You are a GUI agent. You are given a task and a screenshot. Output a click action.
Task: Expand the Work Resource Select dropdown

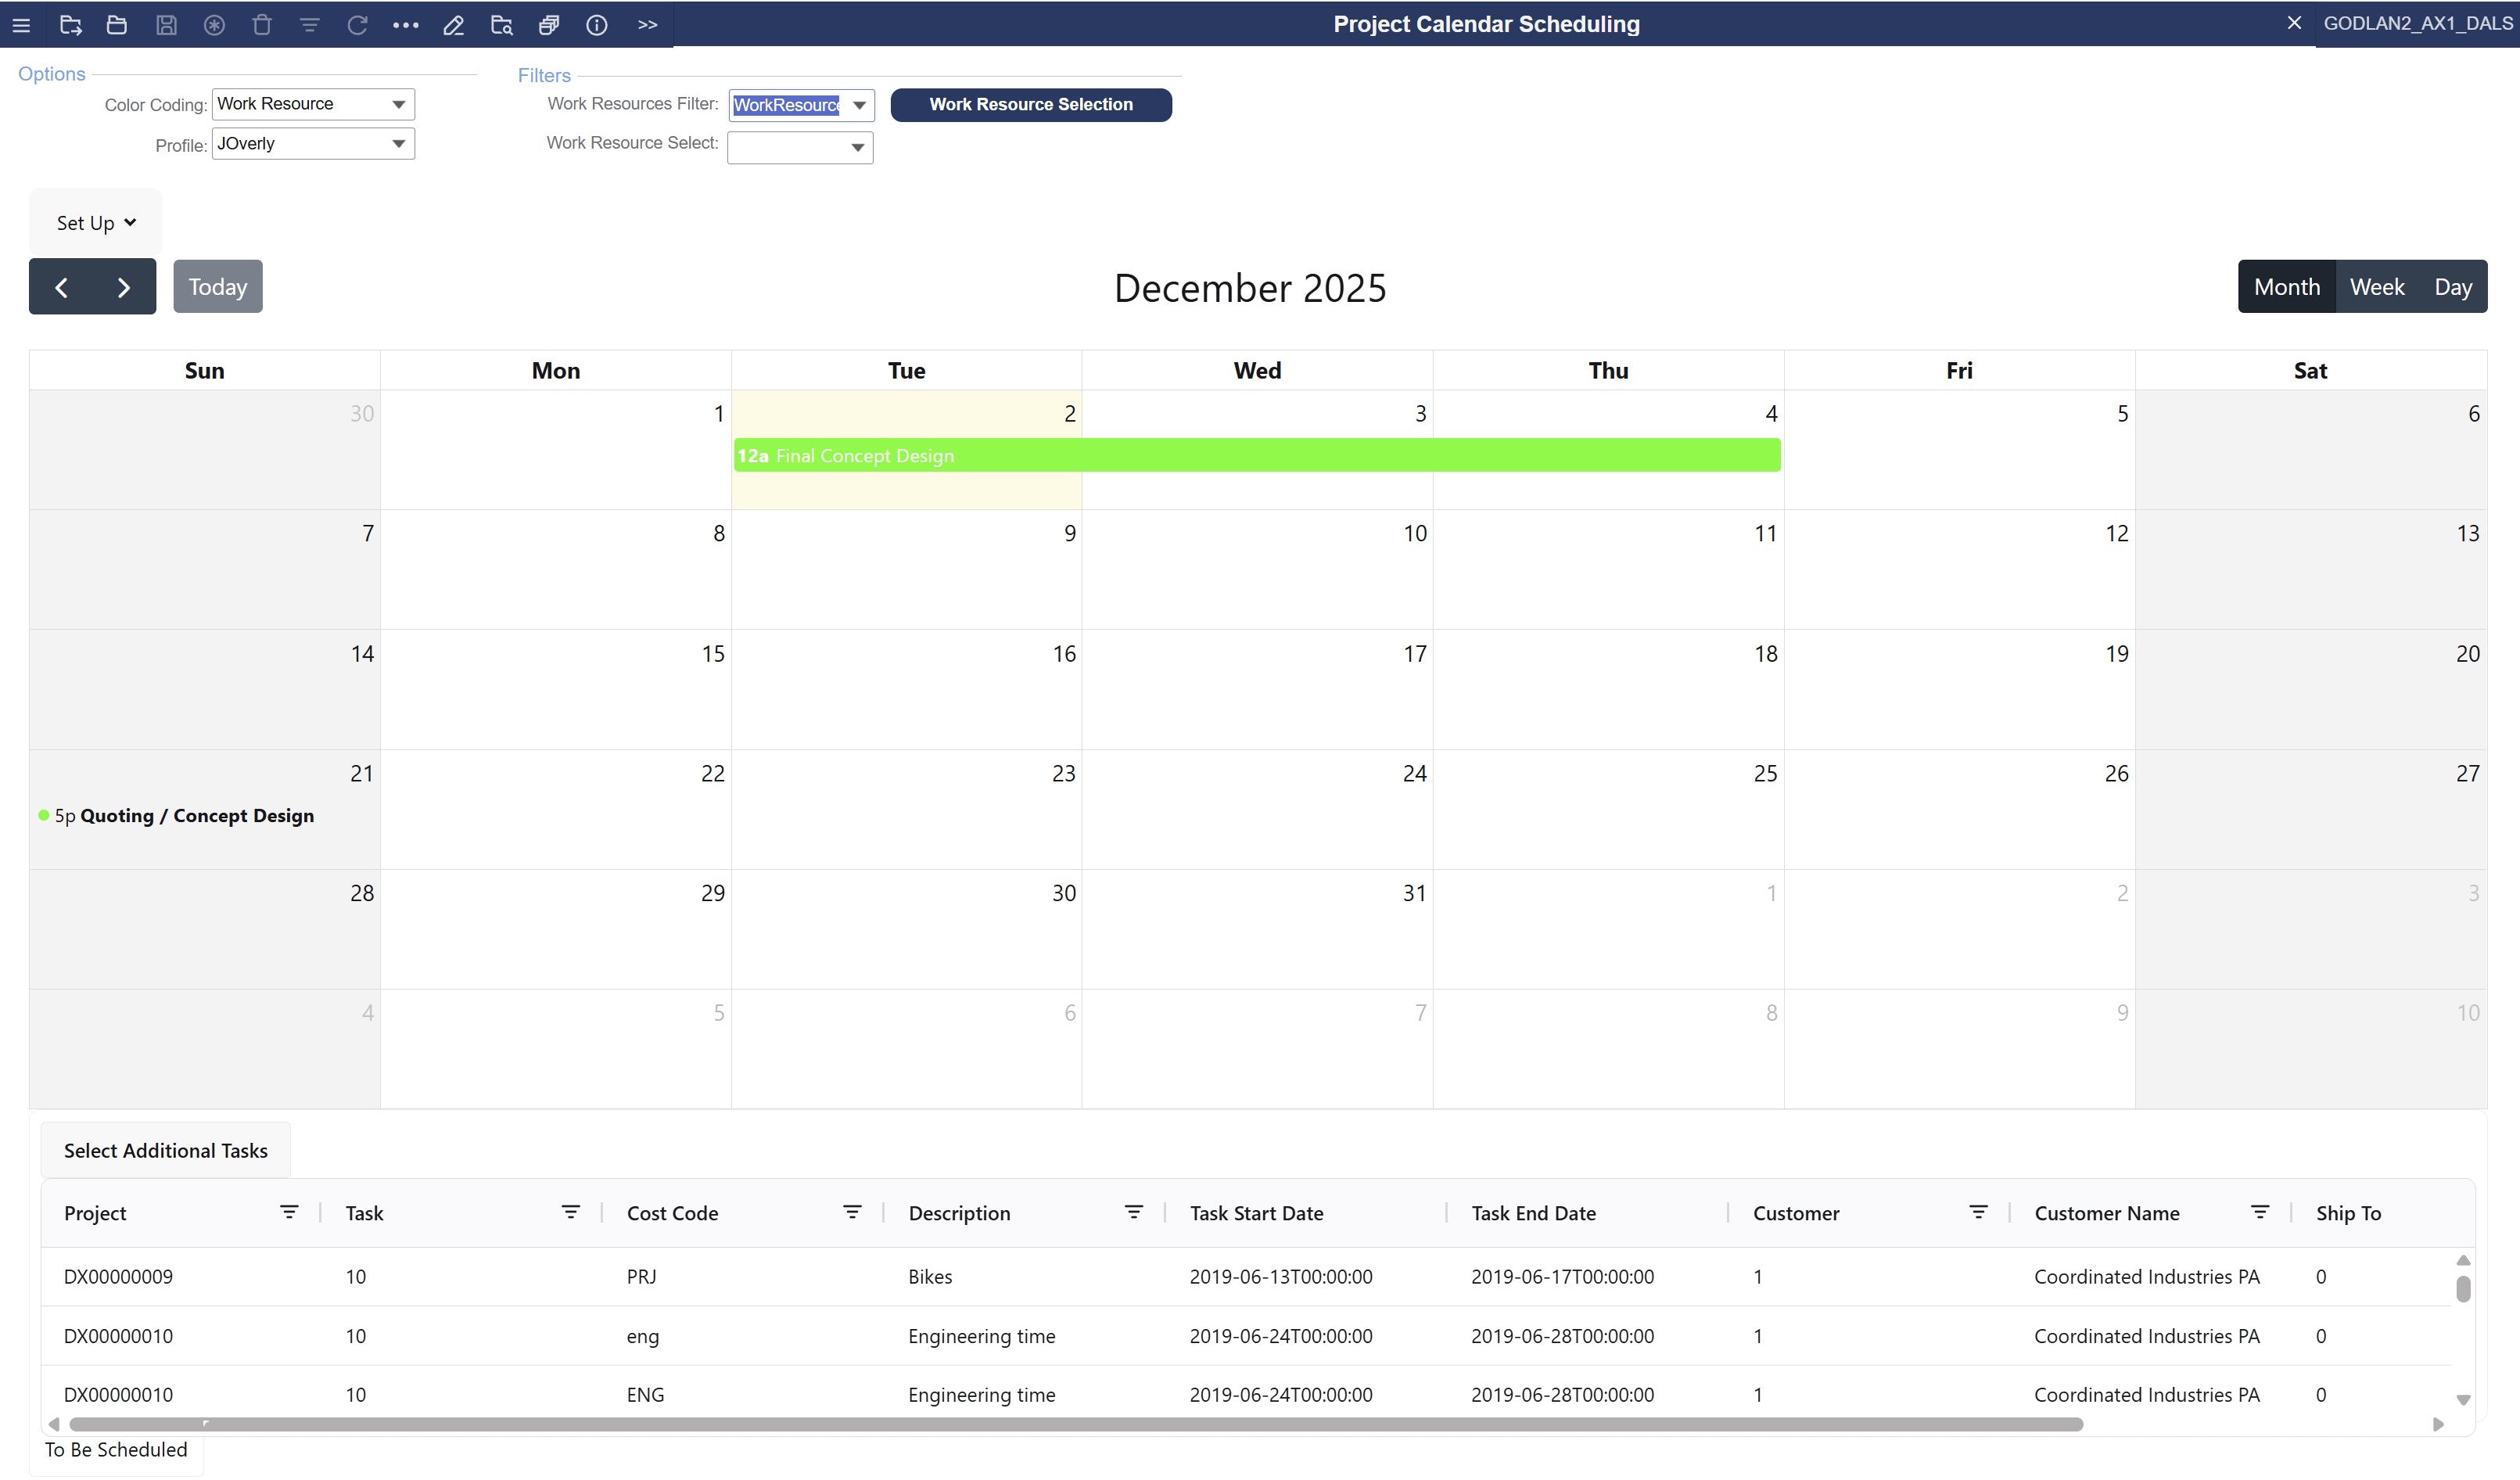(x=799, y=147)
